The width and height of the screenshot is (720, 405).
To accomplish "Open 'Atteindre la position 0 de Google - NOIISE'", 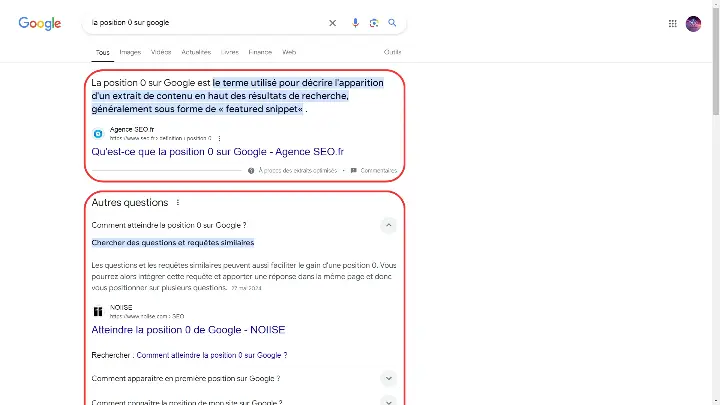I will [188, 330].
